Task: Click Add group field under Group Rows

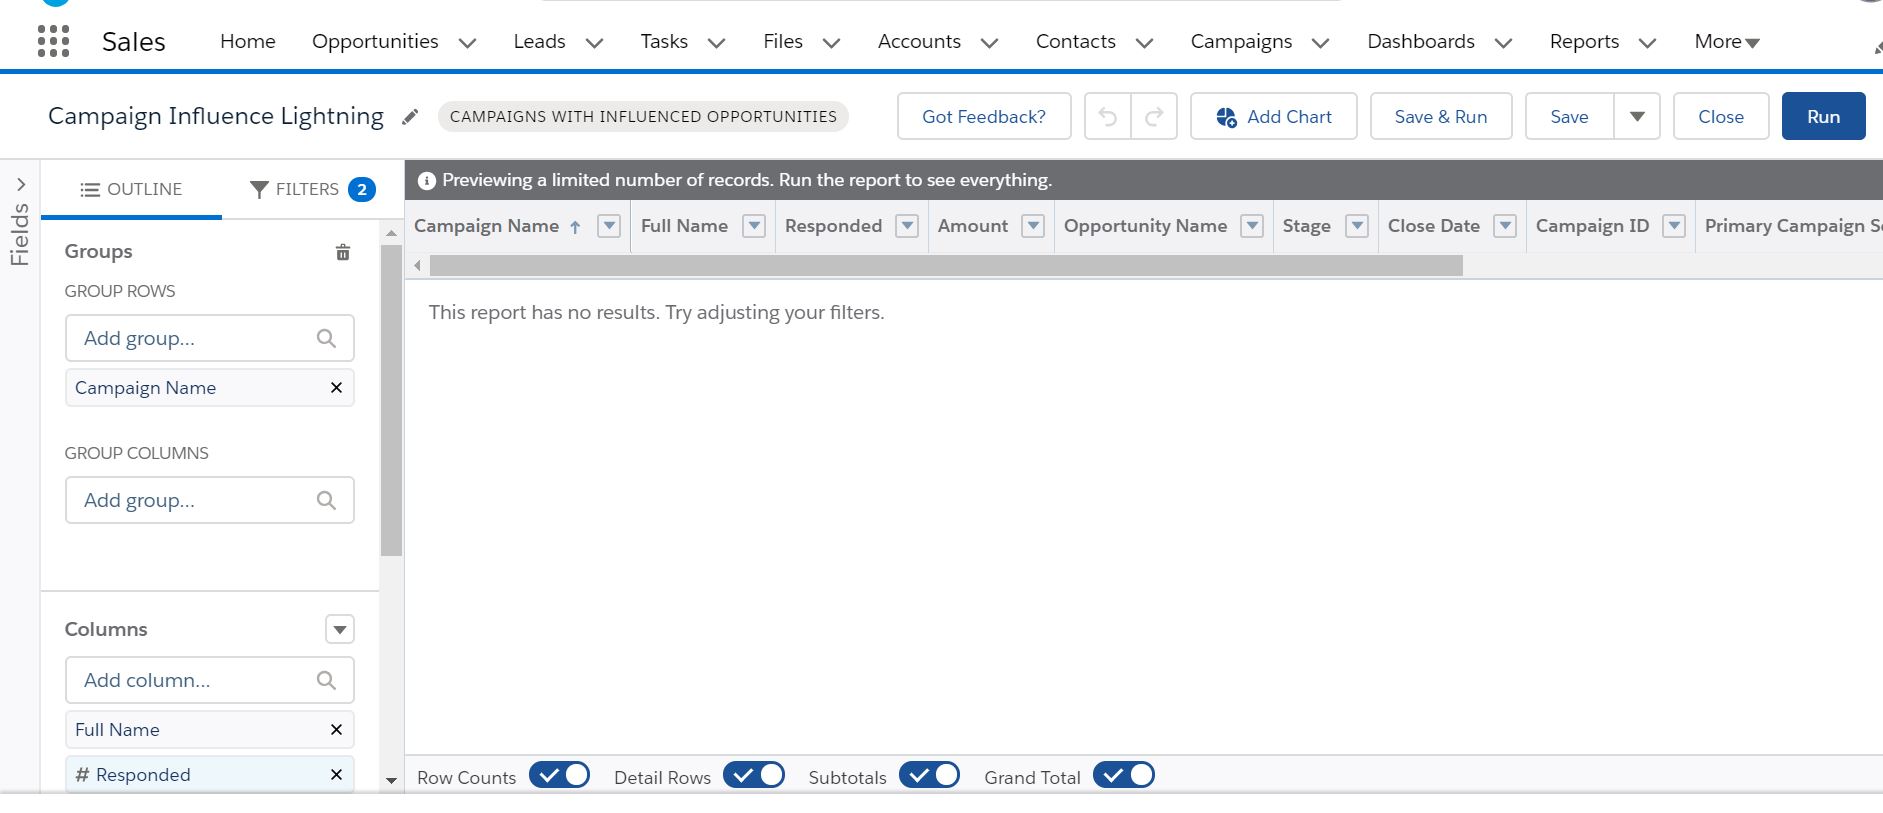Action: point(210,339)
